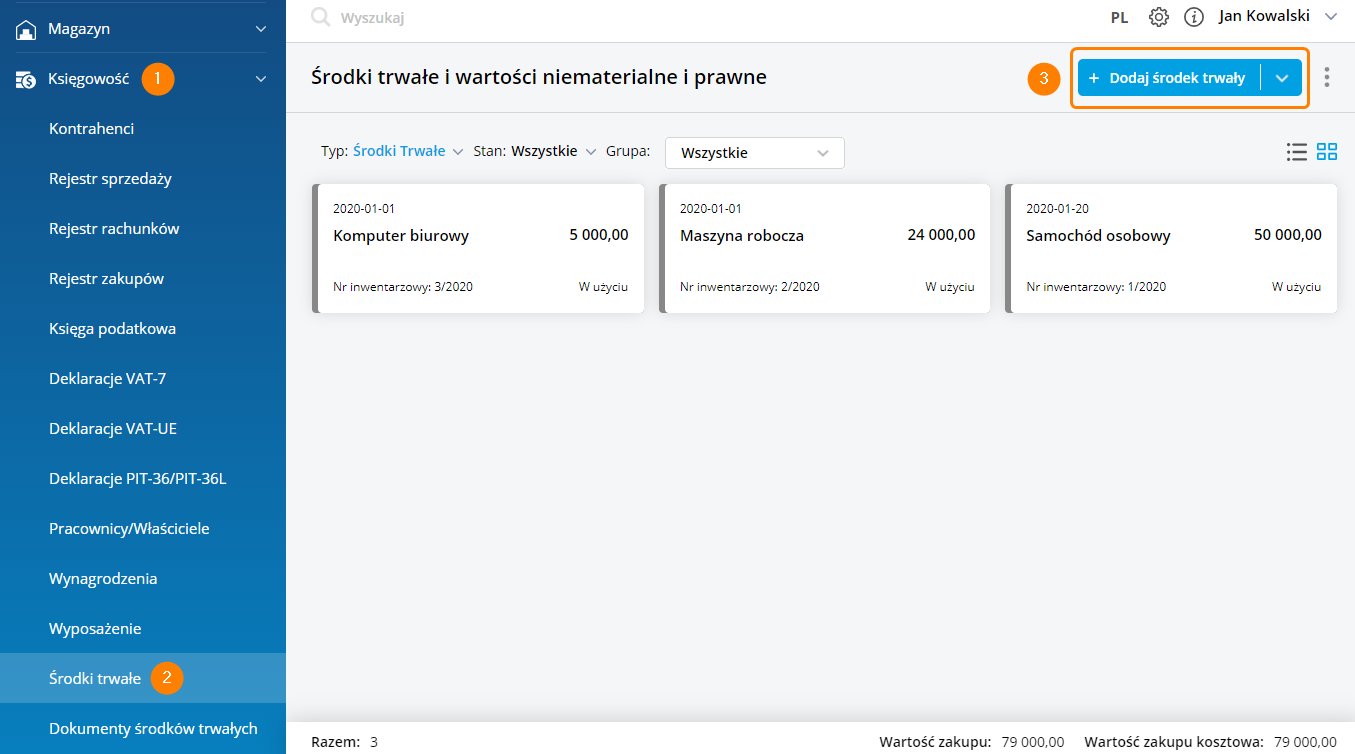Open the three-dot more options menu
Image resolution: width=1355 pixels, height=754 pixels.
1327,77
